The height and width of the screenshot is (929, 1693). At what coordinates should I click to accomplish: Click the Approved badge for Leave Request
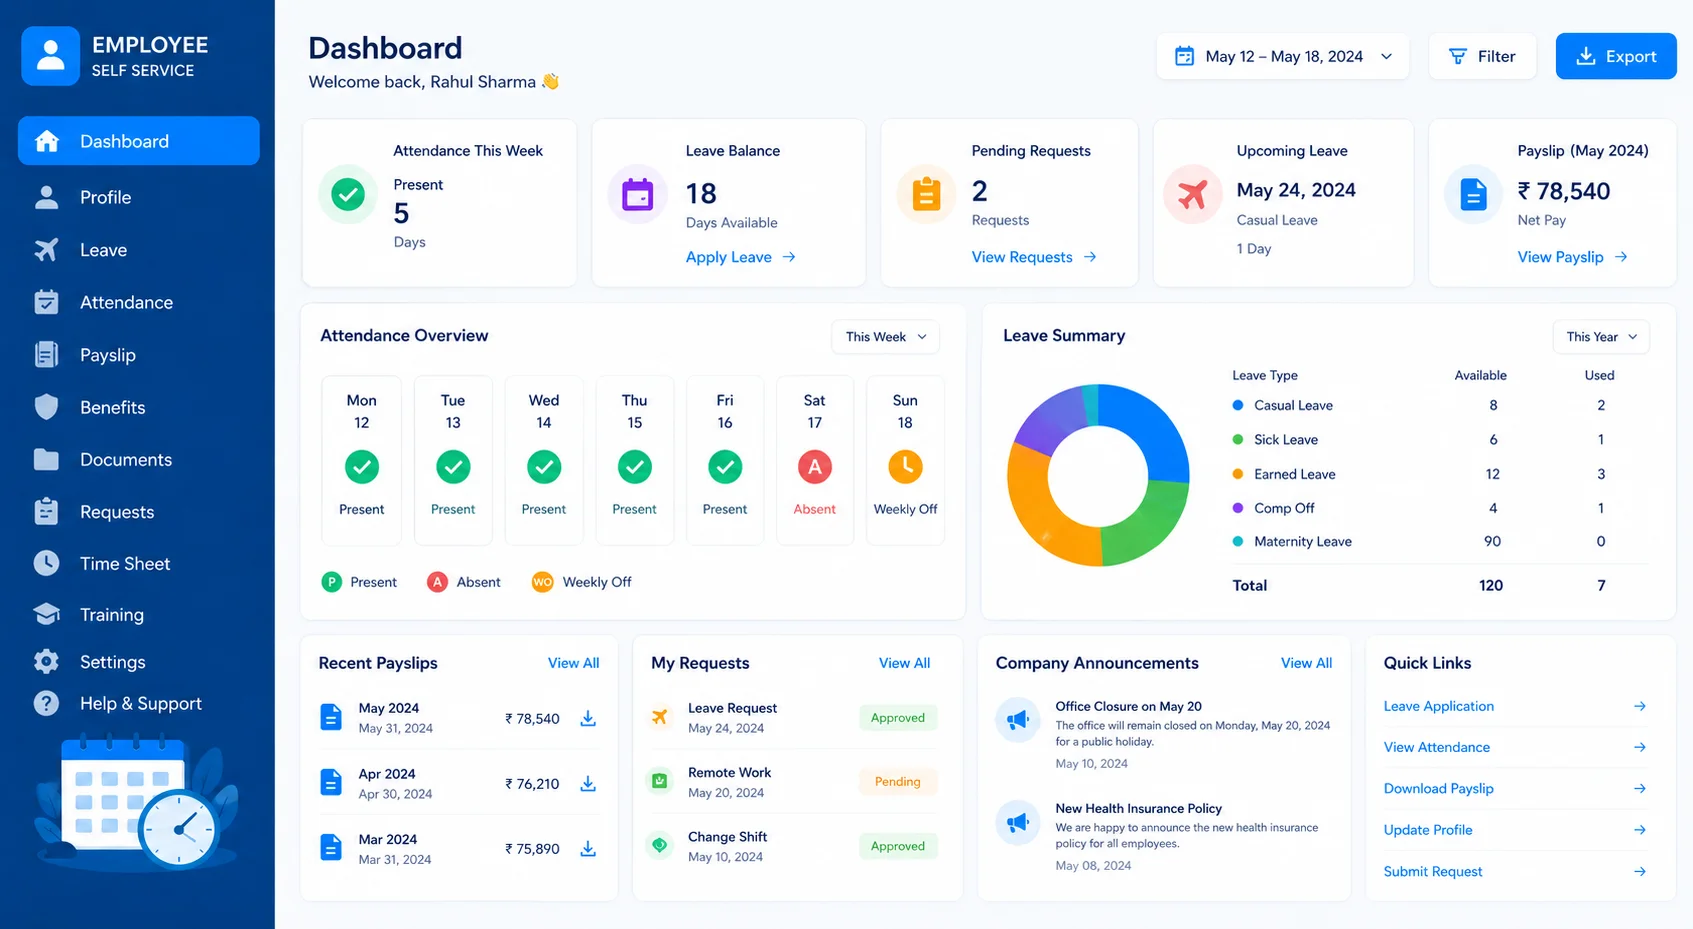897,717
